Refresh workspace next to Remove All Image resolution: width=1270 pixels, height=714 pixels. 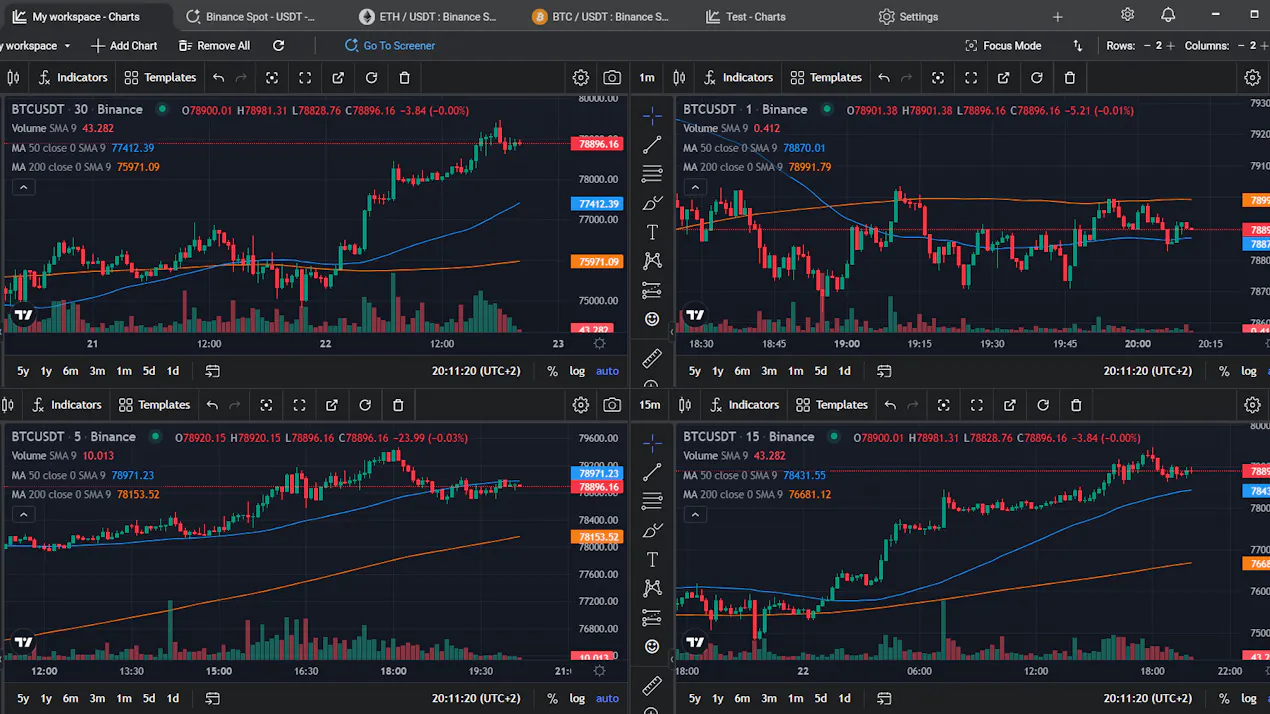click(x=278, y=45)
